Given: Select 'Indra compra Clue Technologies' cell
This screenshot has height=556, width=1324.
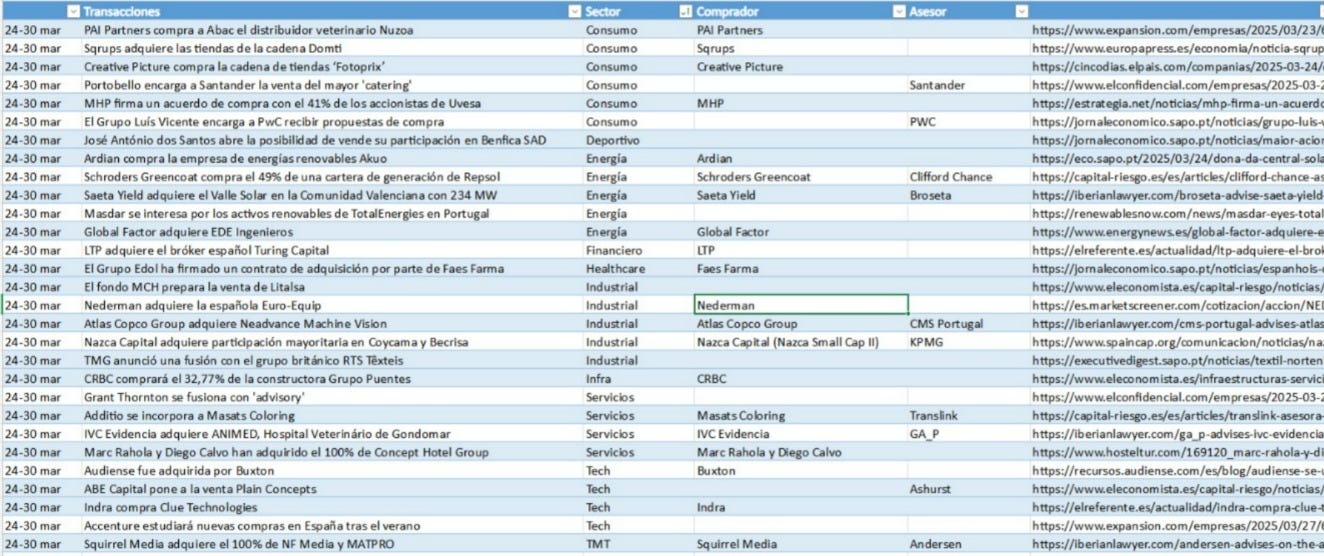Looking at the screenshot, I should pos(332,507).
